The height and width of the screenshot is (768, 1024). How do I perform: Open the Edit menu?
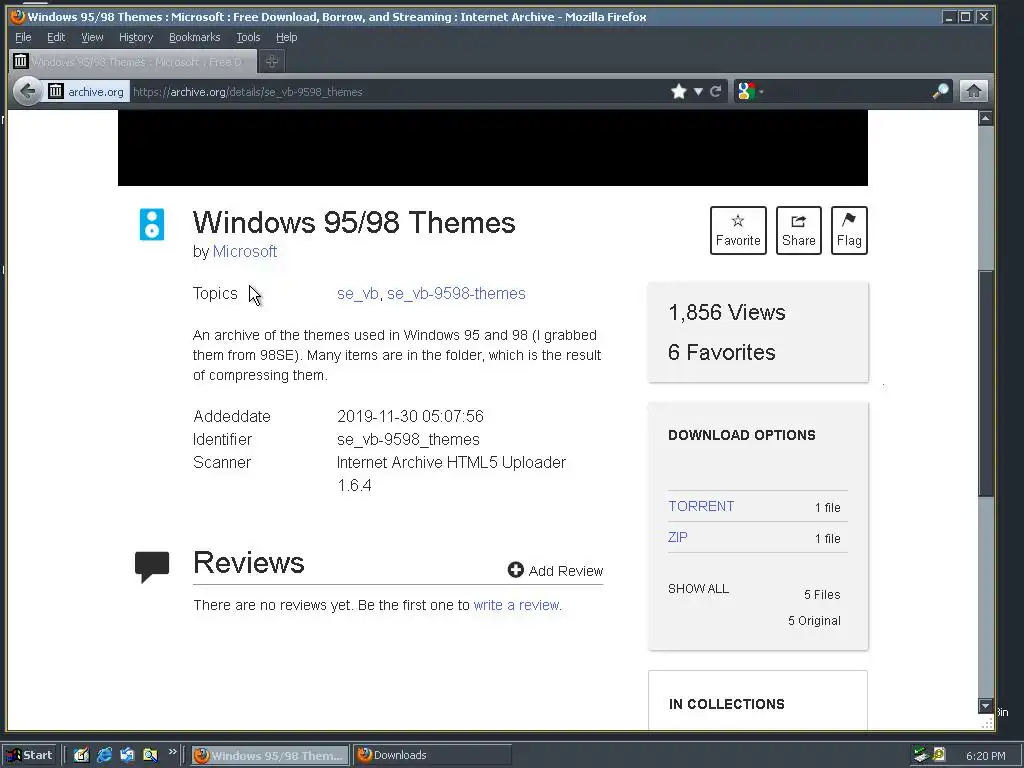click(56, 37)
